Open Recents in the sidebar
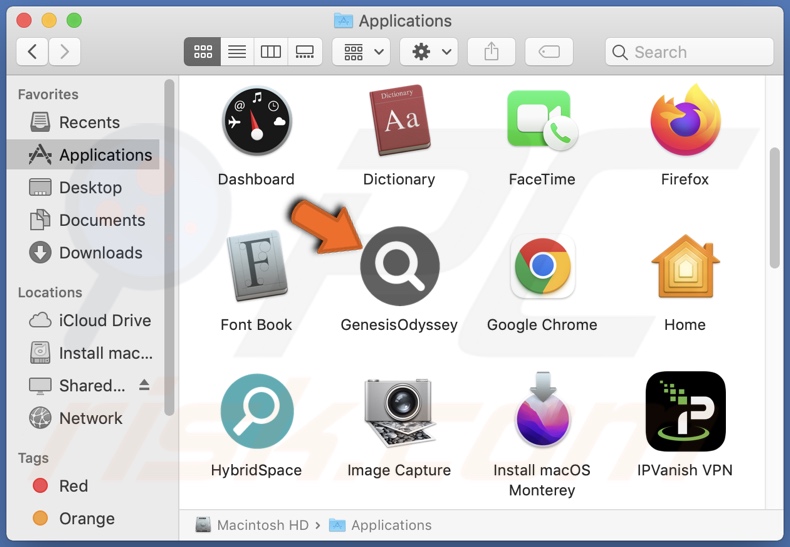The image size is (790, 547). point(83,122)
